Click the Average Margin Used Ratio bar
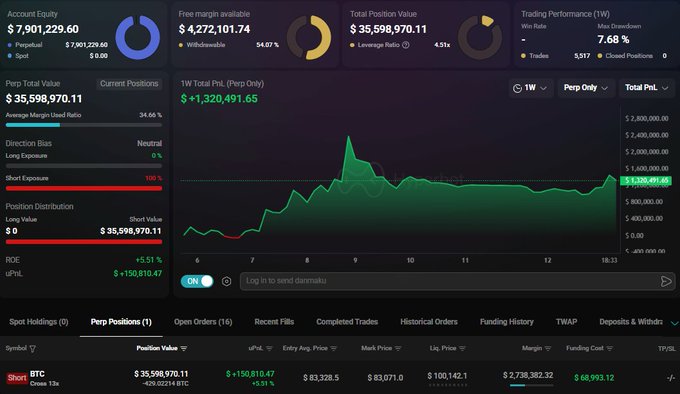The width and height of the screenshot is (680, 394). tap(84, 125)
